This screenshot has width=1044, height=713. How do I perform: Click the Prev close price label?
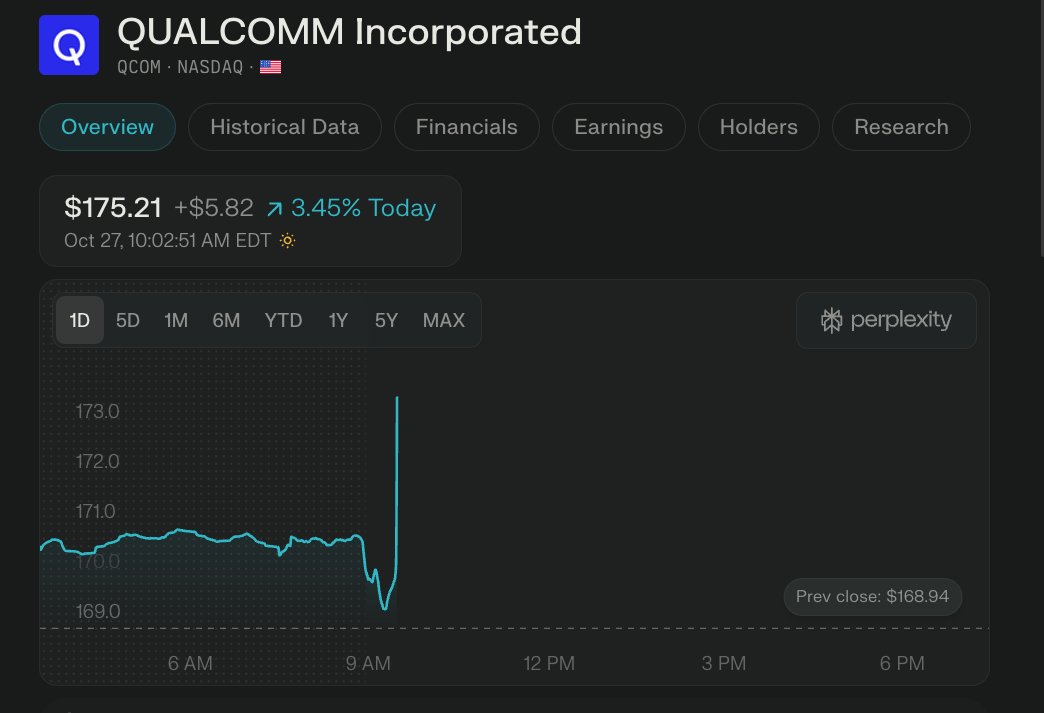point(872,597)
